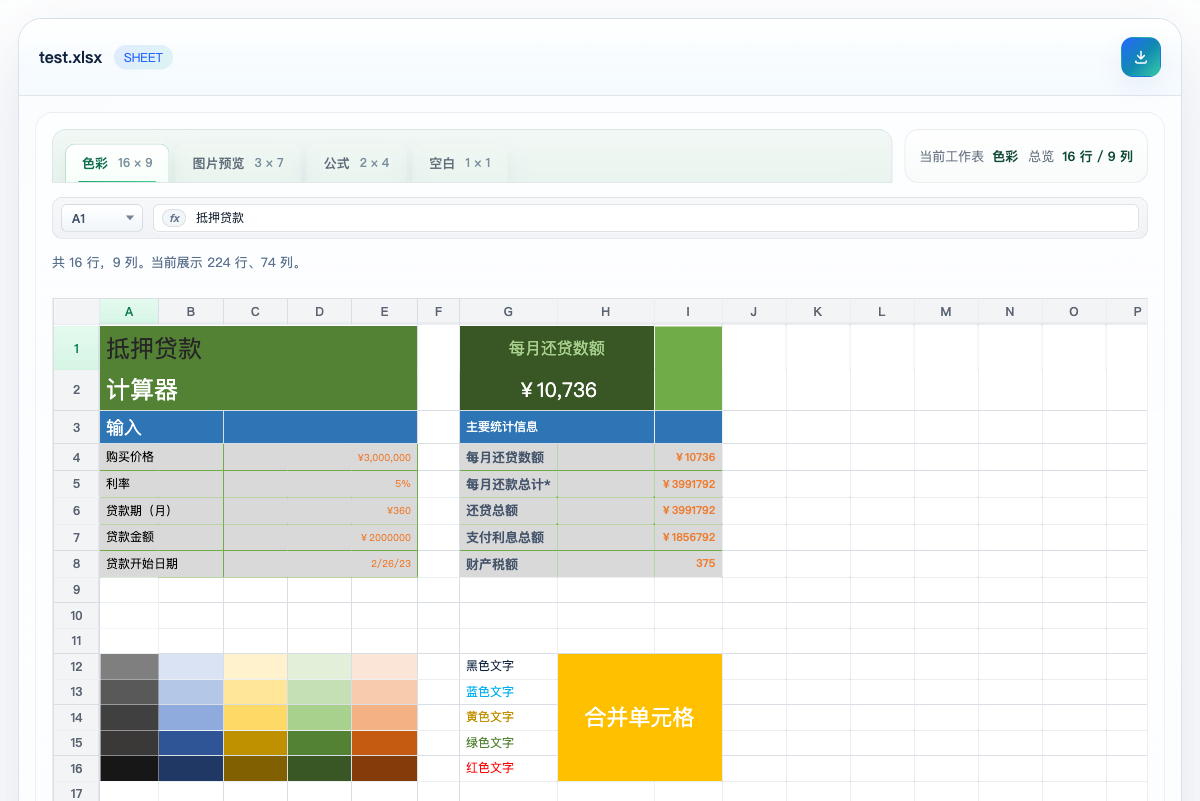Select the 2/26/23 date cell

[x=320, y=564]
